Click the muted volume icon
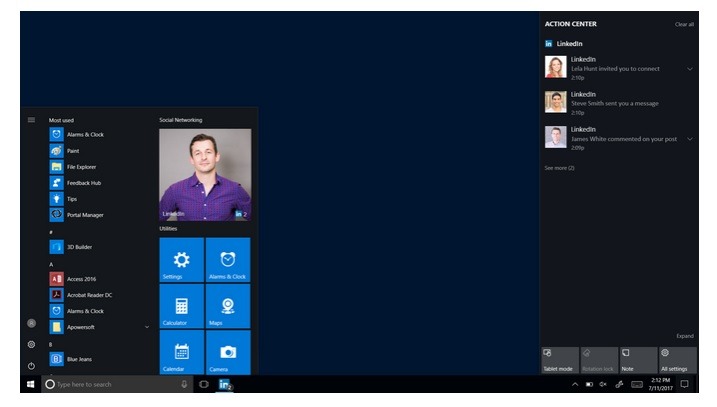 pos(603,385)
